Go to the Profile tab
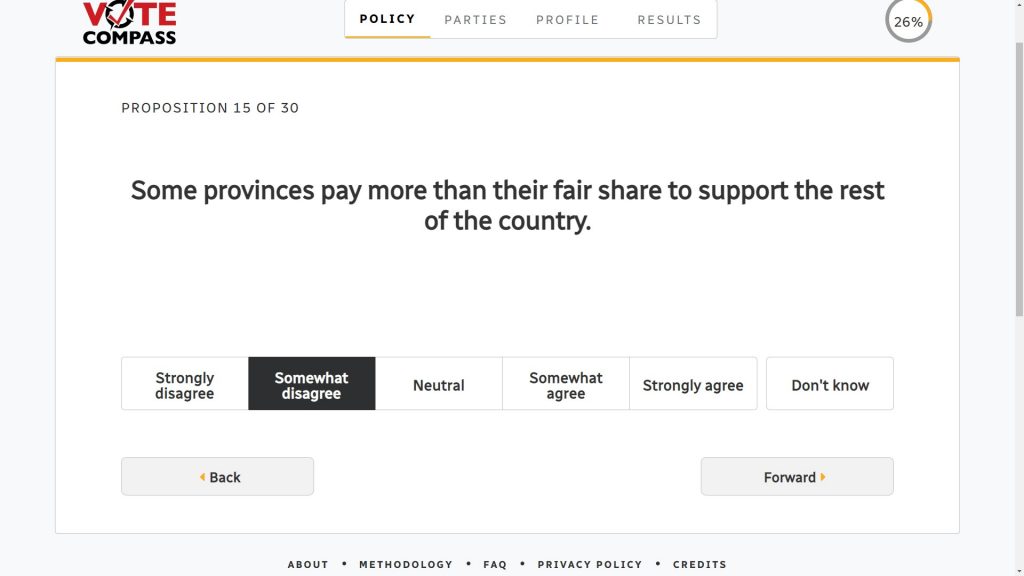Screen dimensions: 1024x576 point(568,19)
